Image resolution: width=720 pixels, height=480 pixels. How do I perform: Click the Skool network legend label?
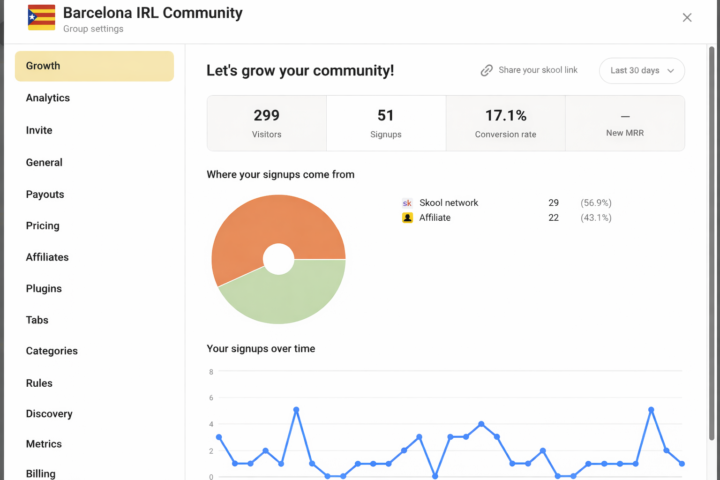click(x=449, y=203)
